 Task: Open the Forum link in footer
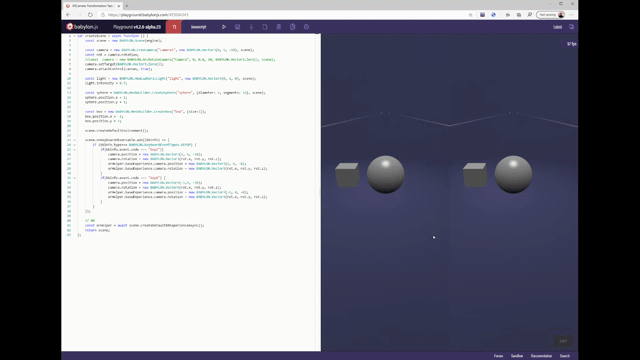(498, 356)
